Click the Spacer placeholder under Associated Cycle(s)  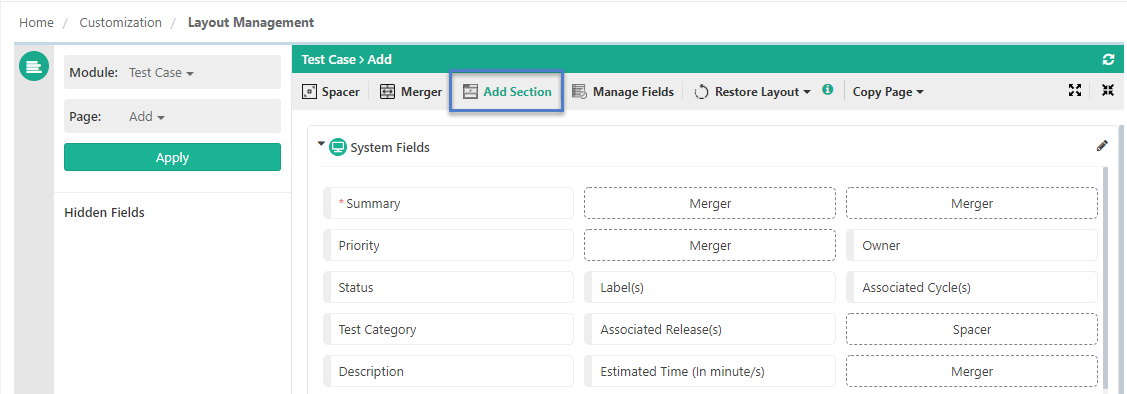click(972, 329)
